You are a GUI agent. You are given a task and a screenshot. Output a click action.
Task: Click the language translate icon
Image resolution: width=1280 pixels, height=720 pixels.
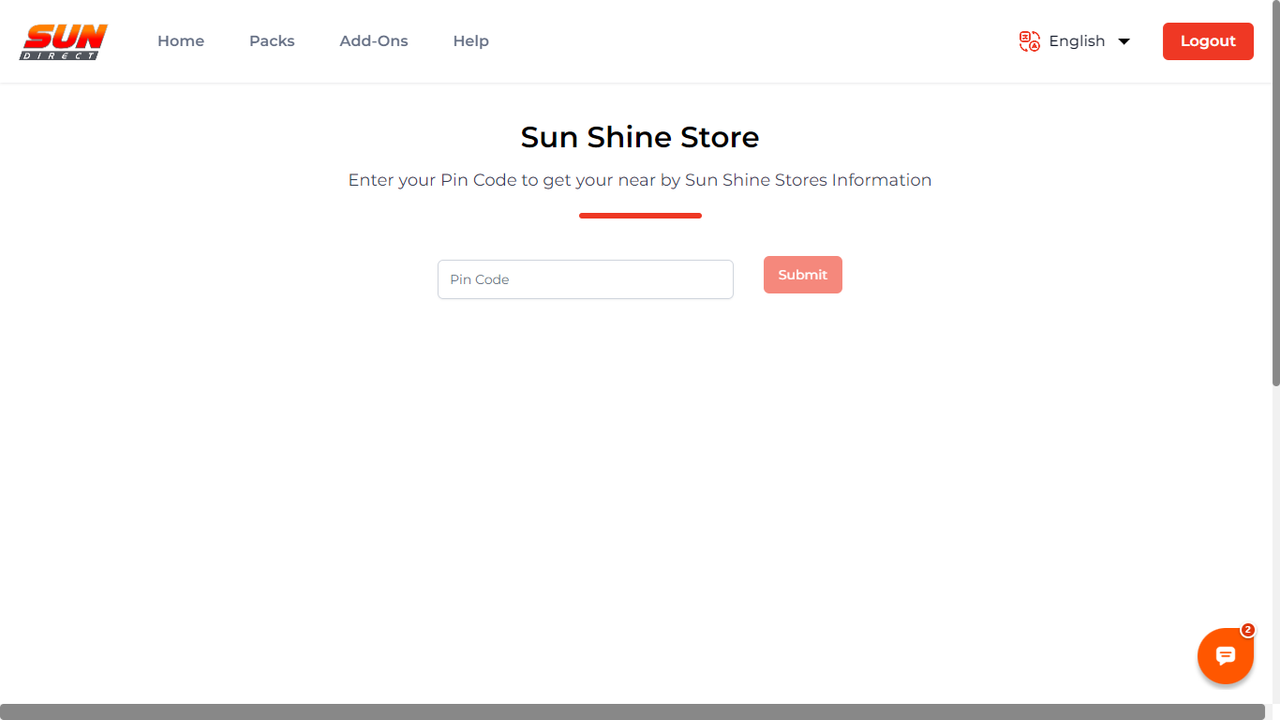coord(1029,41)
